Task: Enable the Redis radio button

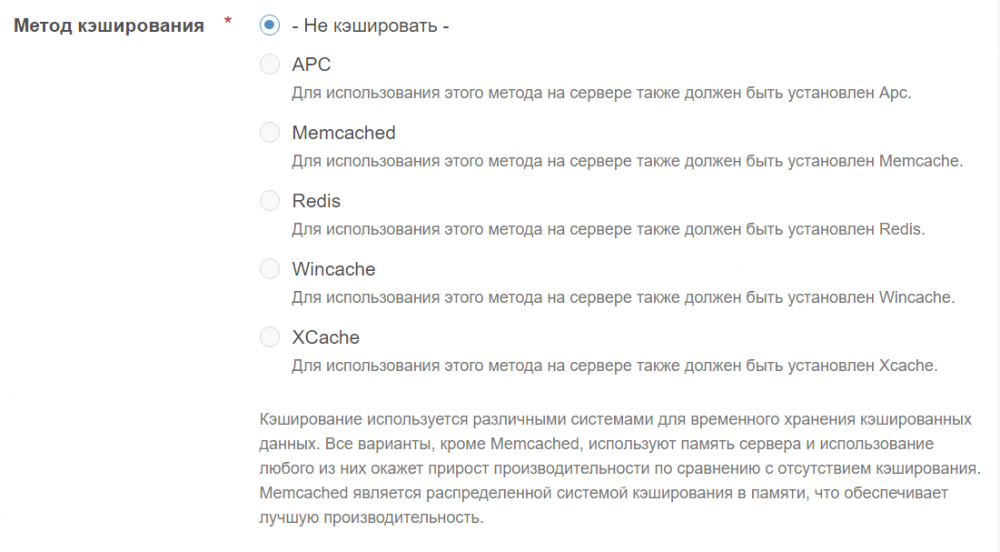Action: (269, 201)
